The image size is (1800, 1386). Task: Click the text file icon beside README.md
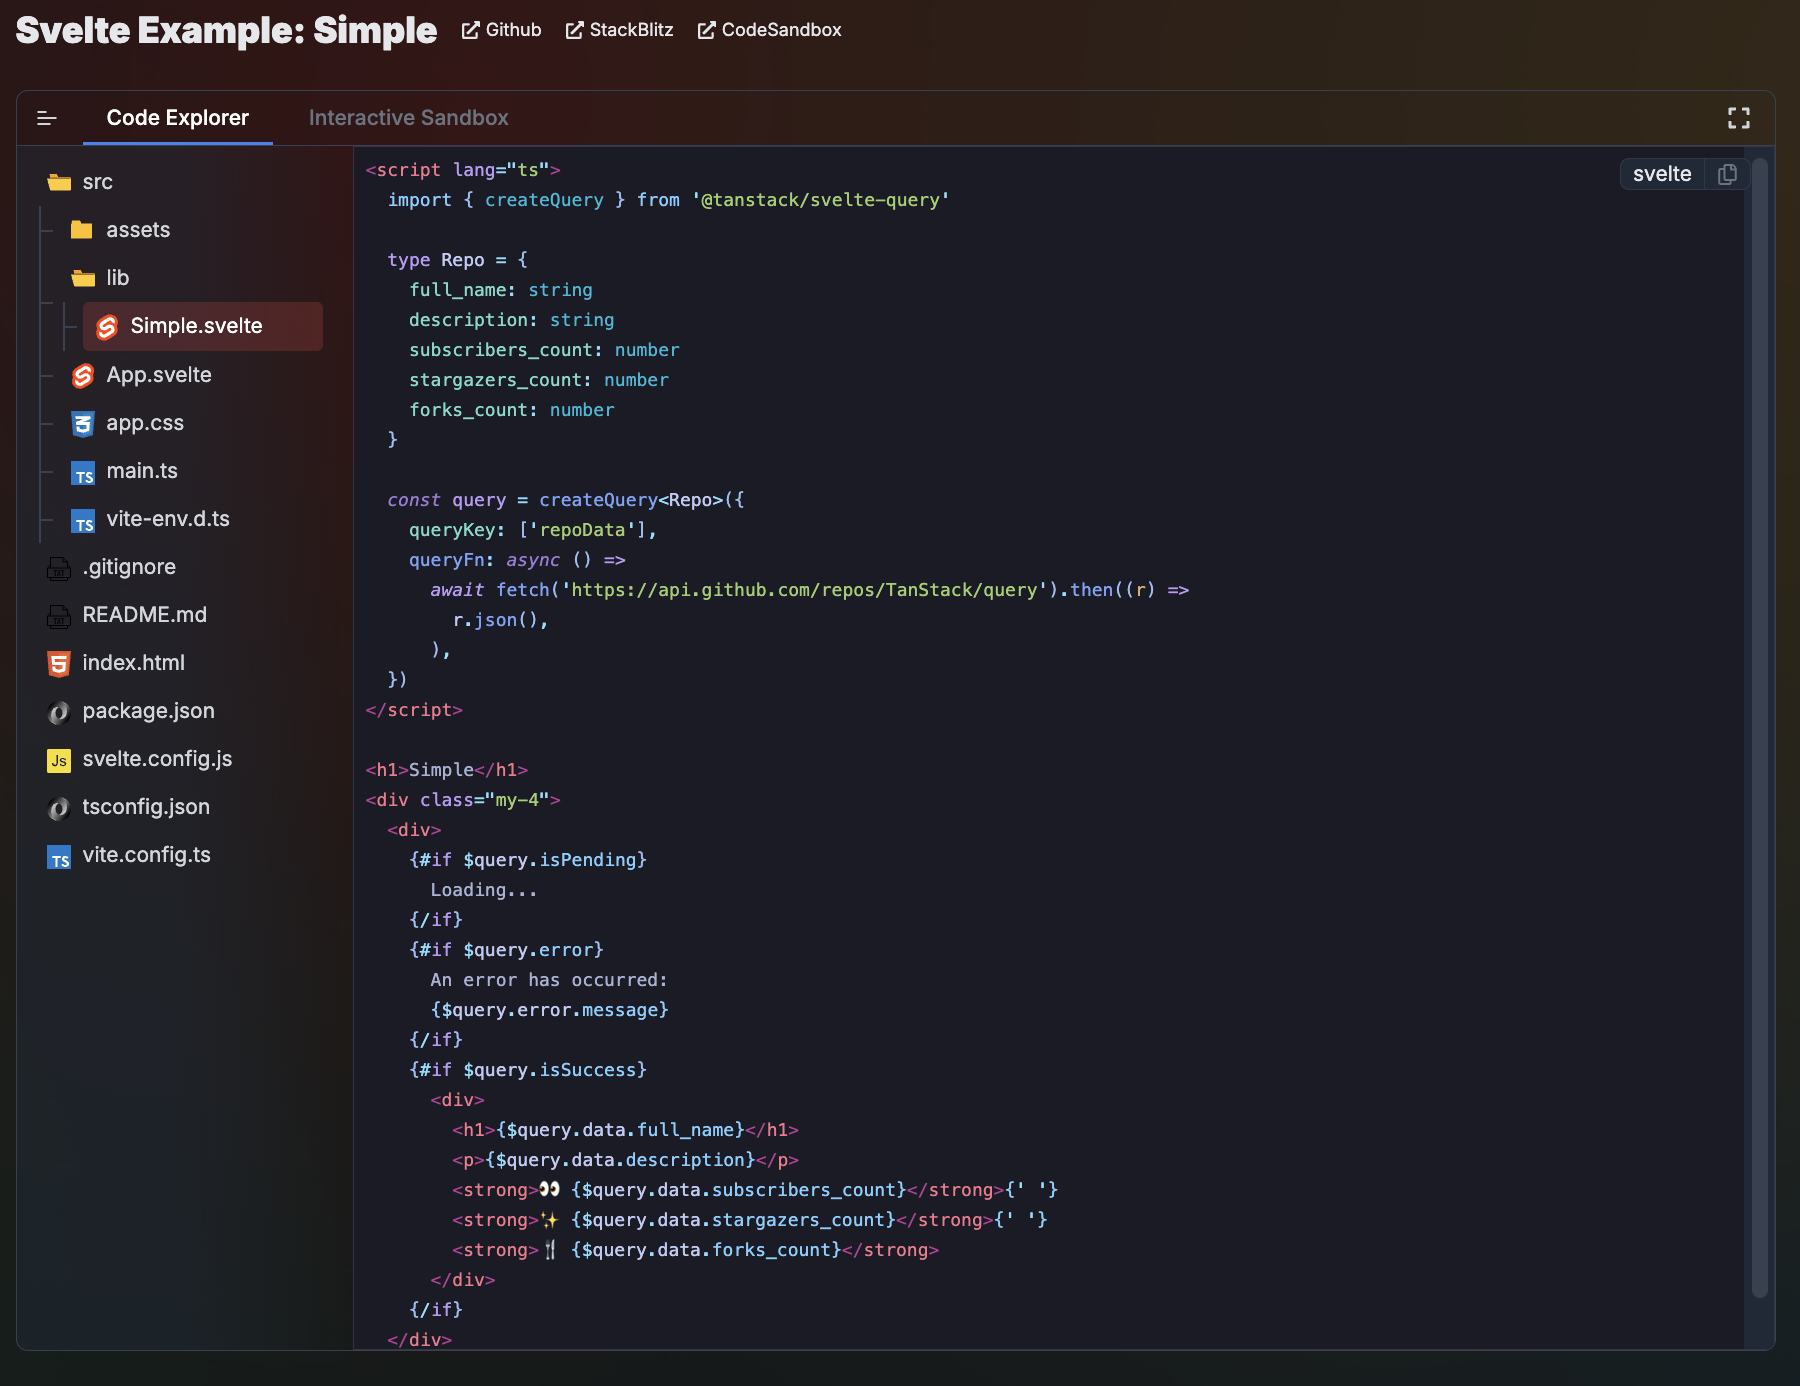click(59, 617)
